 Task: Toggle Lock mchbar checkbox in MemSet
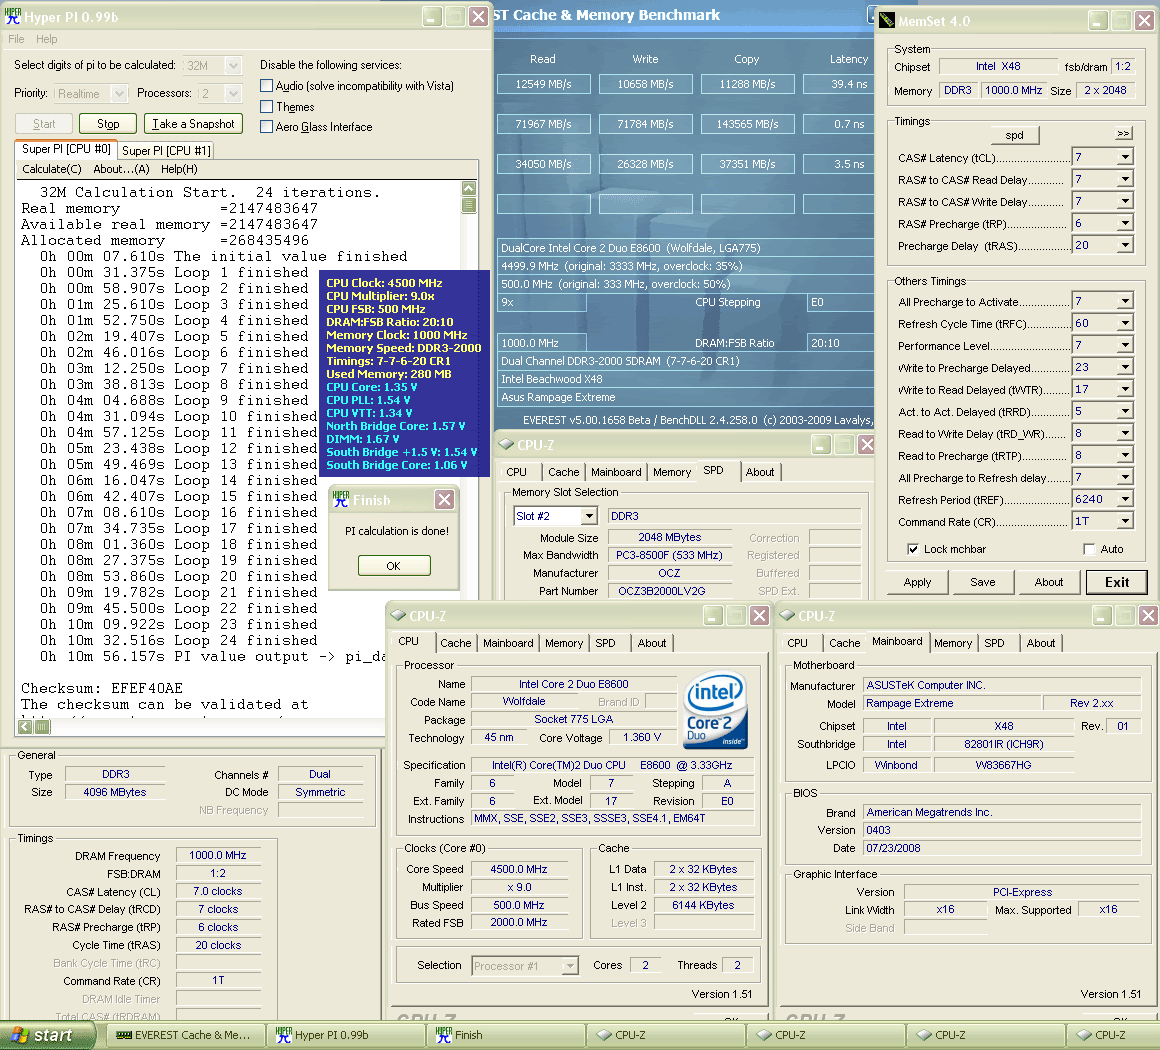(x=913, y=549)
